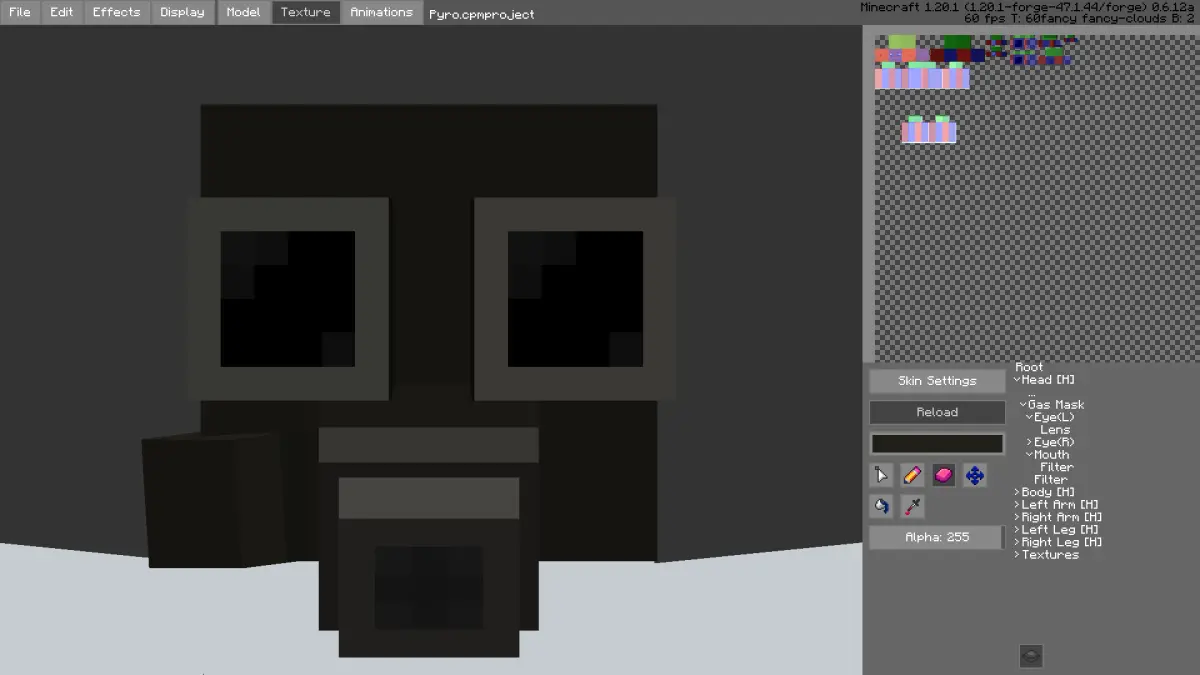
Task: Open the Effects menu
Action: click(116, 12)
